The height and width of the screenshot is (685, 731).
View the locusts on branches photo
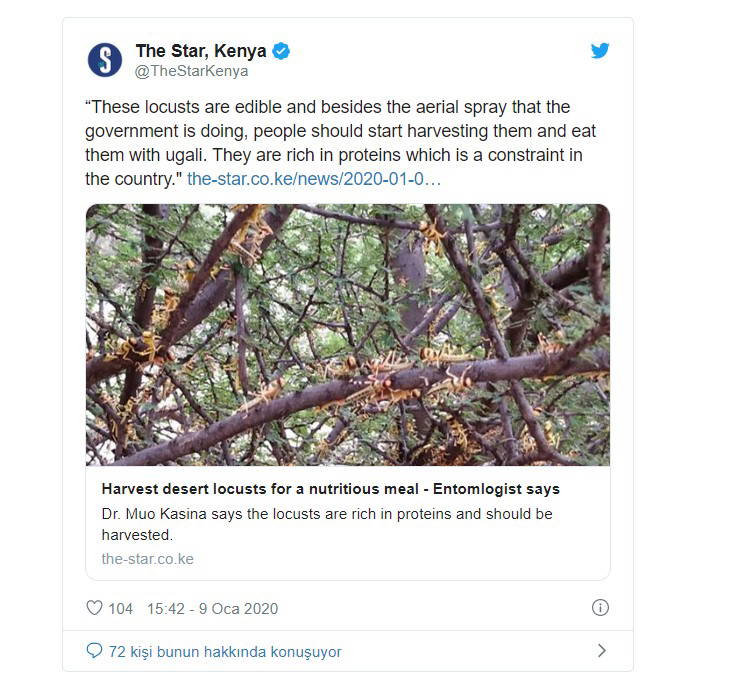pyautogui.click(x=348, y=335)
